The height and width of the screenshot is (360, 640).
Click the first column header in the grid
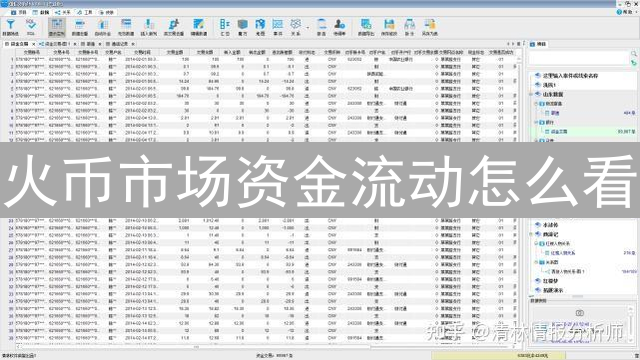[x=32, y=52]
